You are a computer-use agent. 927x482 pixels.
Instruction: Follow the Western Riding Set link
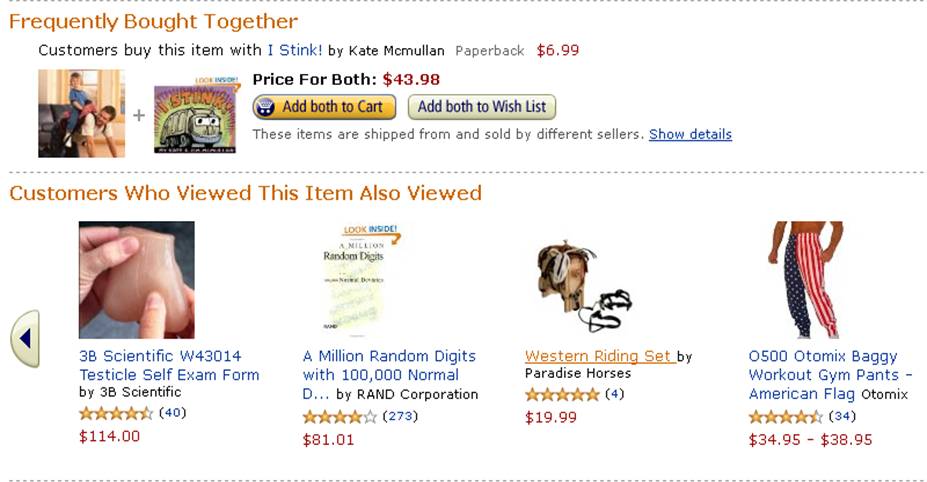[x=599, y=356]
